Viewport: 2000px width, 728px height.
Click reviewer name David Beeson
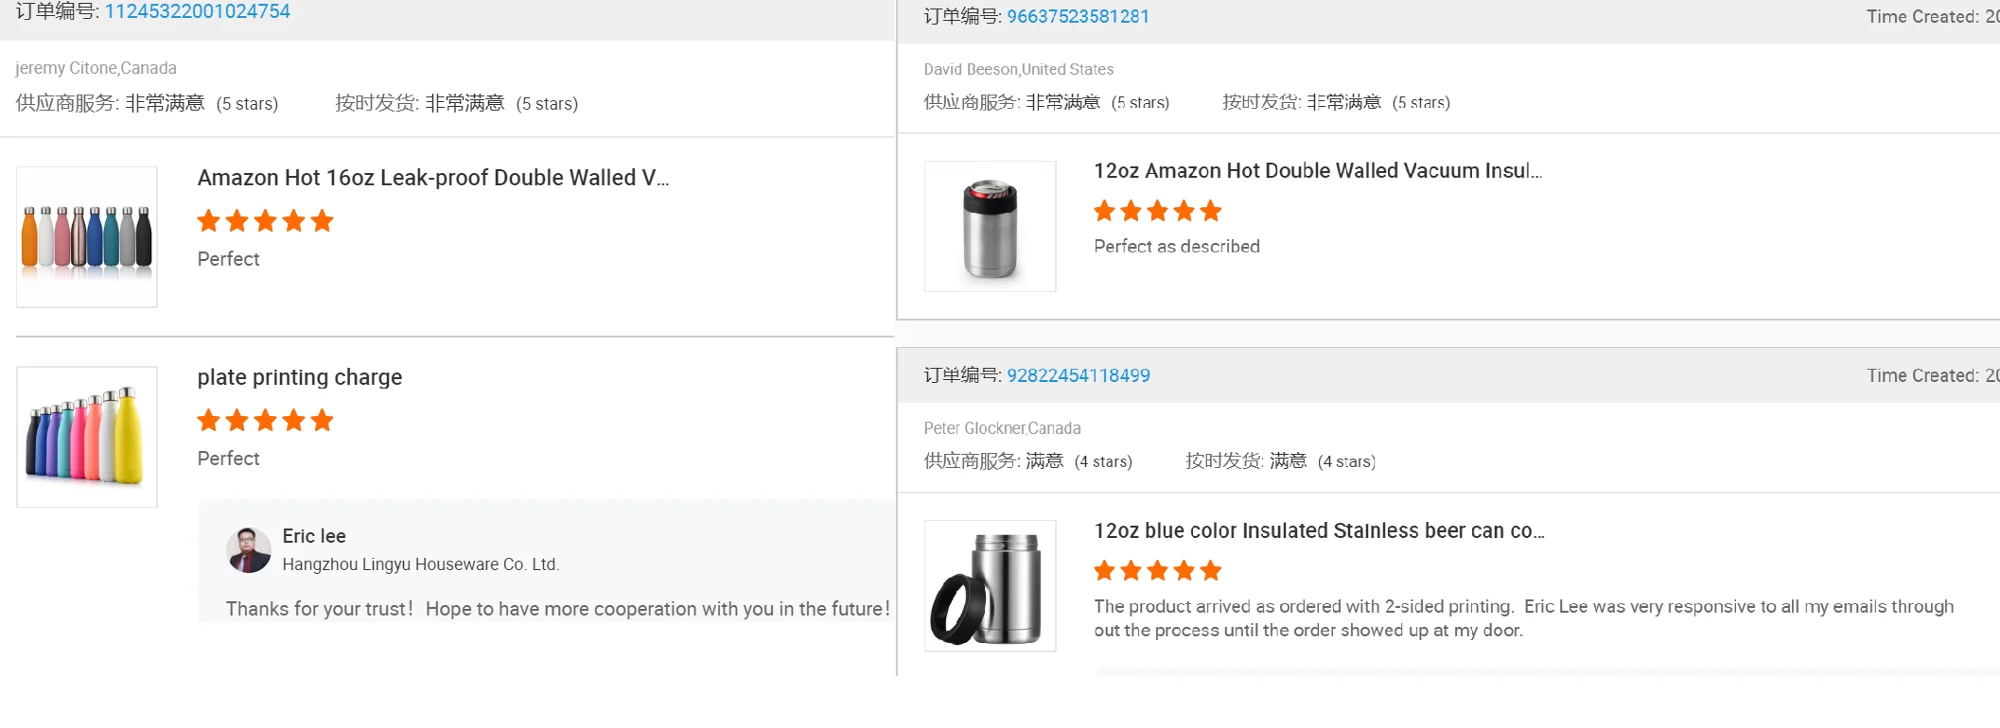point(970,70)
